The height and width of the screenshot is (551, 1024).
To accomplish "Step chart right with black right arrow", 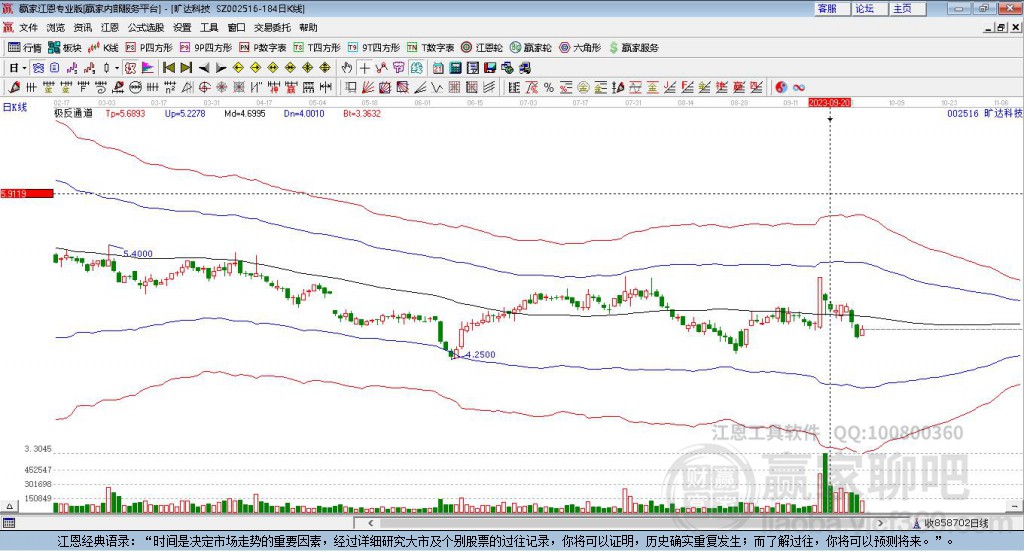I will point(221,68).
